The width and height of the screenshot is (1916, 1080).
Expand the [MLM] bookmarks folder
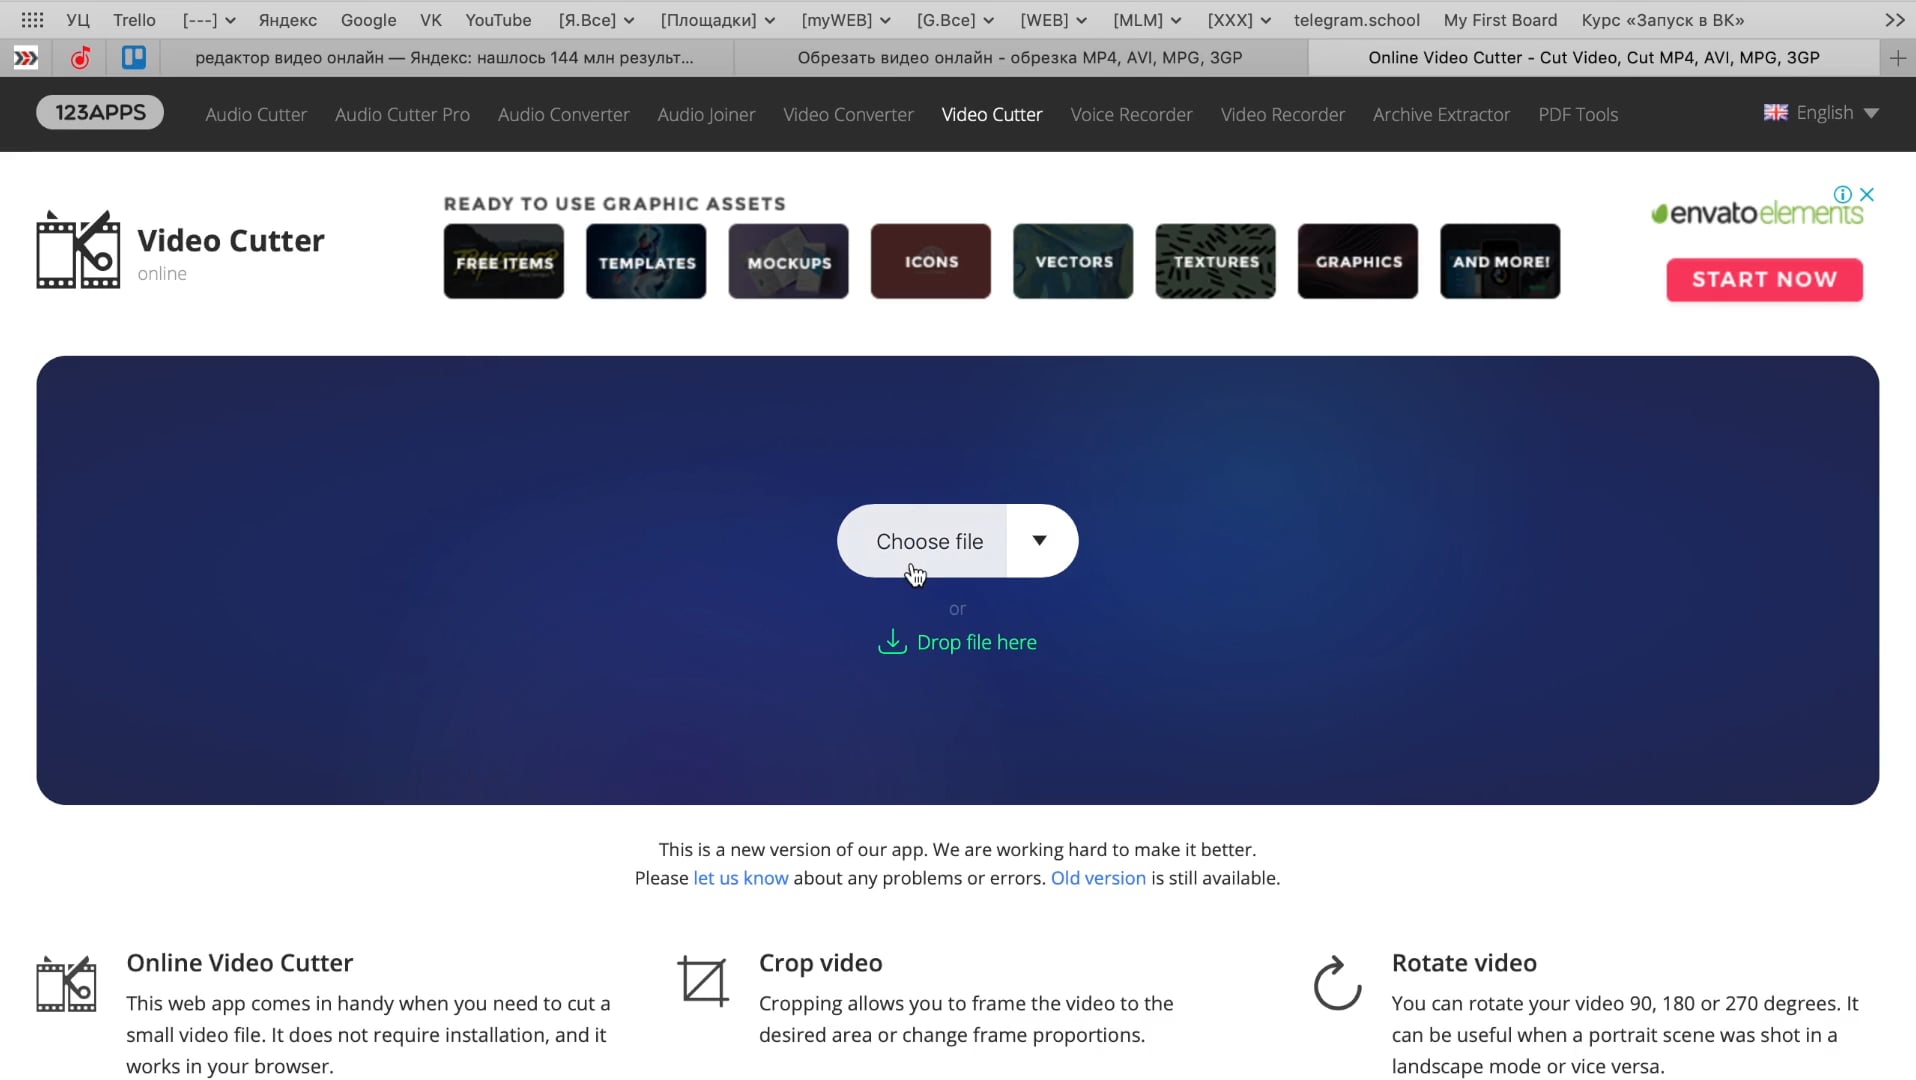coord(1147,20)
